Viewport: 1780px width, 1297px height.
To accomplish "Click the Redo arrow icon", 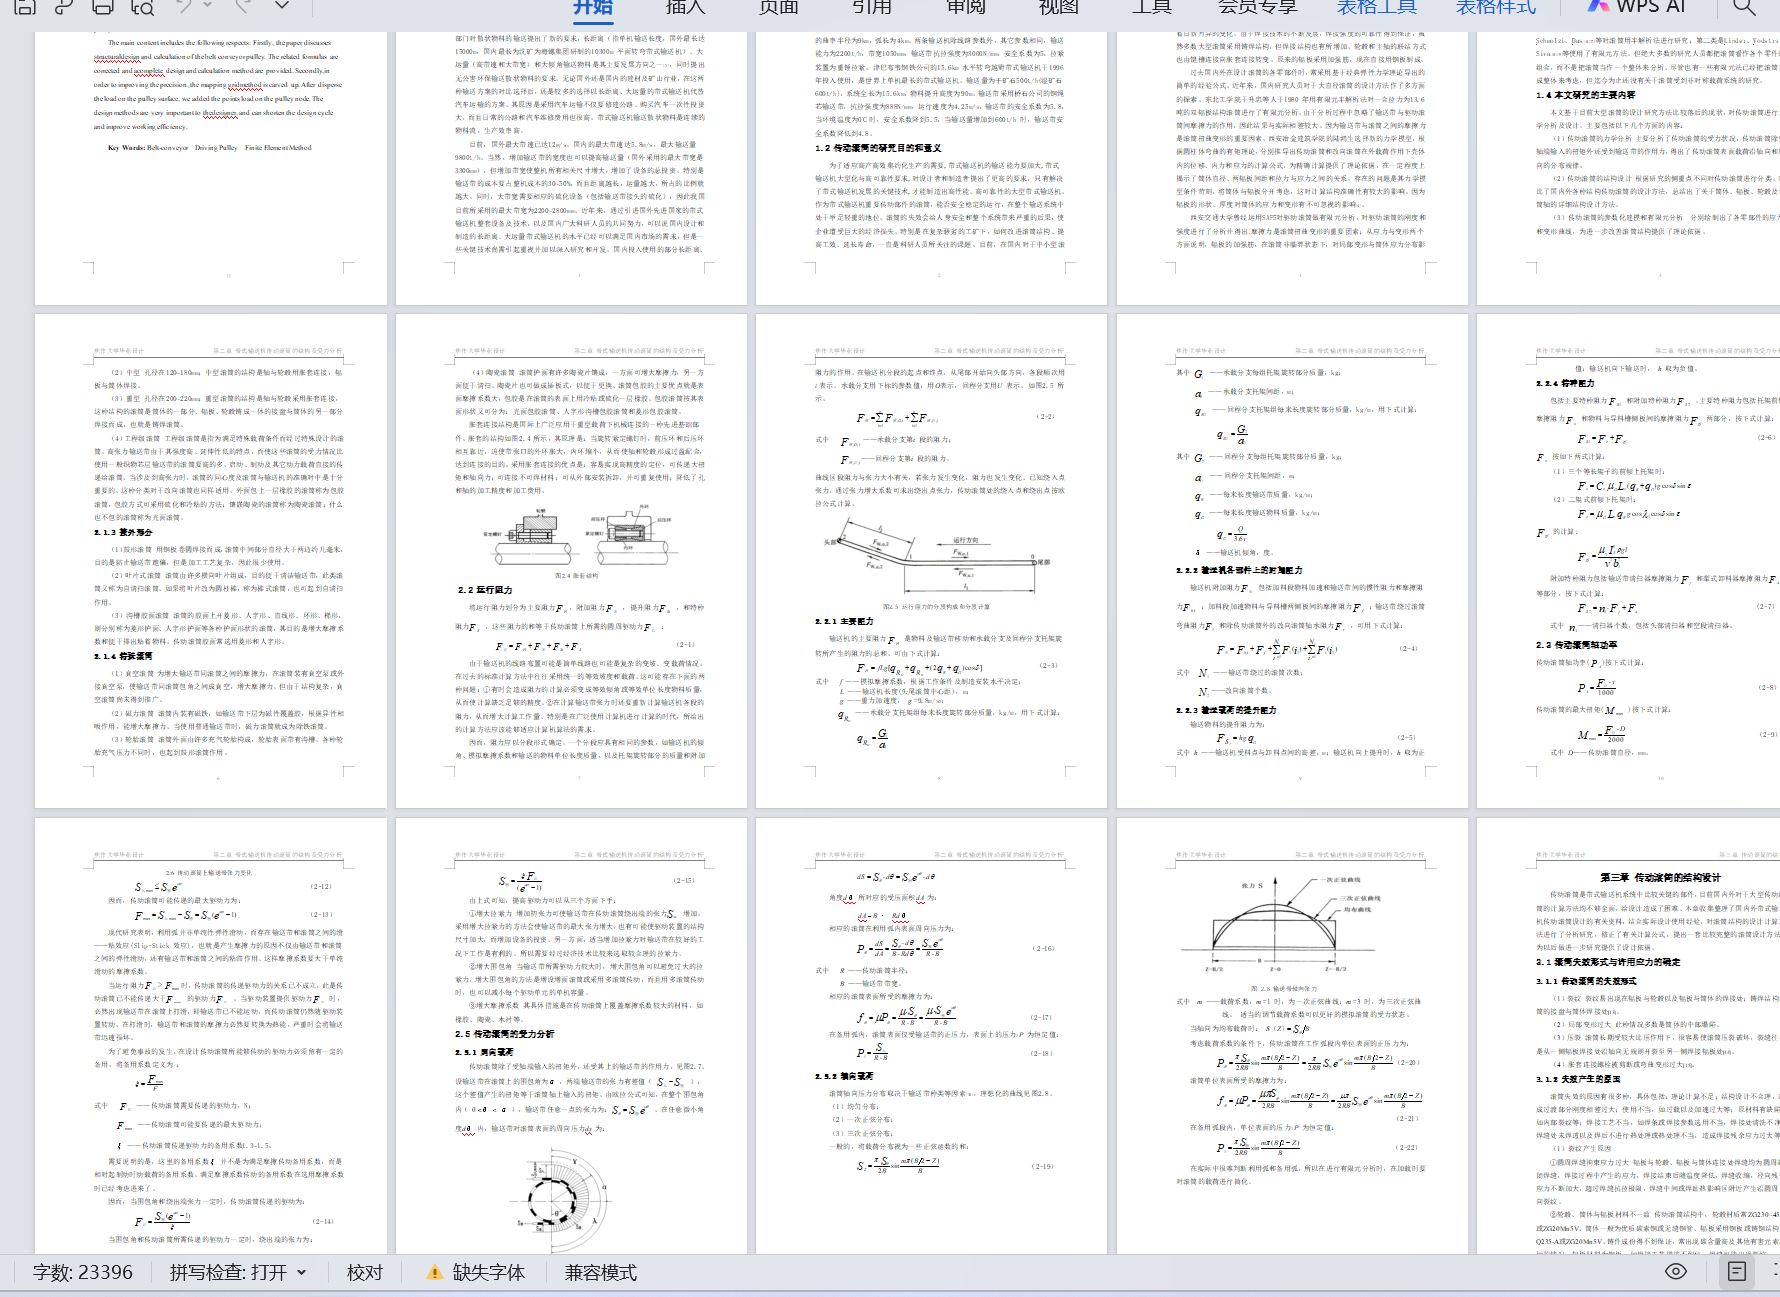I will 241,6.
